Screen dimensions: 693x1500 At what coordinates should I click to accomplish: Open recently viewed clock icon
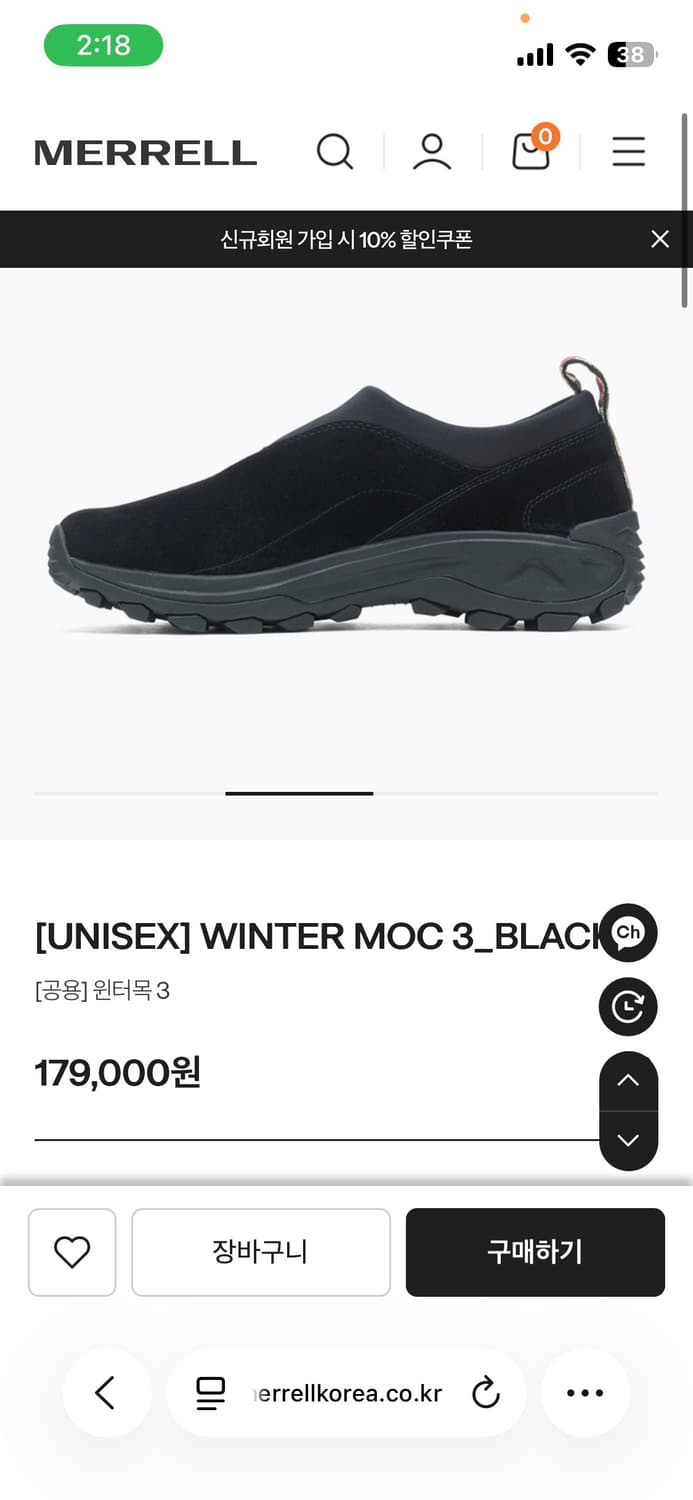[628, 1007]
